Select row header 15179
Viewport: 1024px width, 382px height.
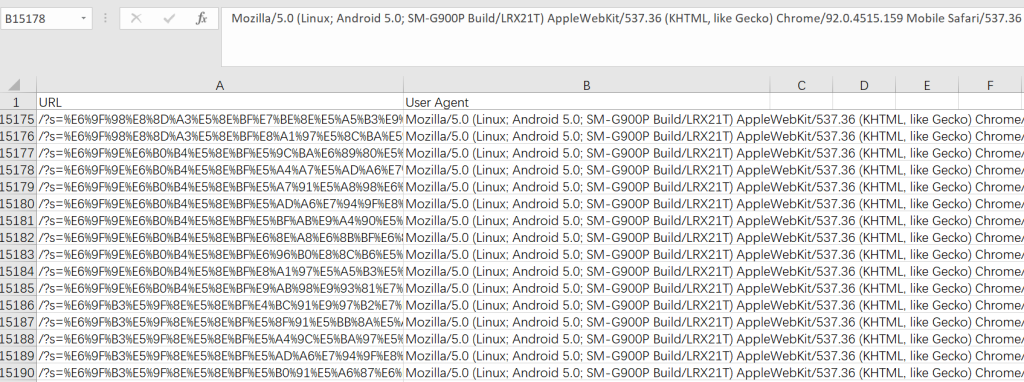tap(18, 187)
